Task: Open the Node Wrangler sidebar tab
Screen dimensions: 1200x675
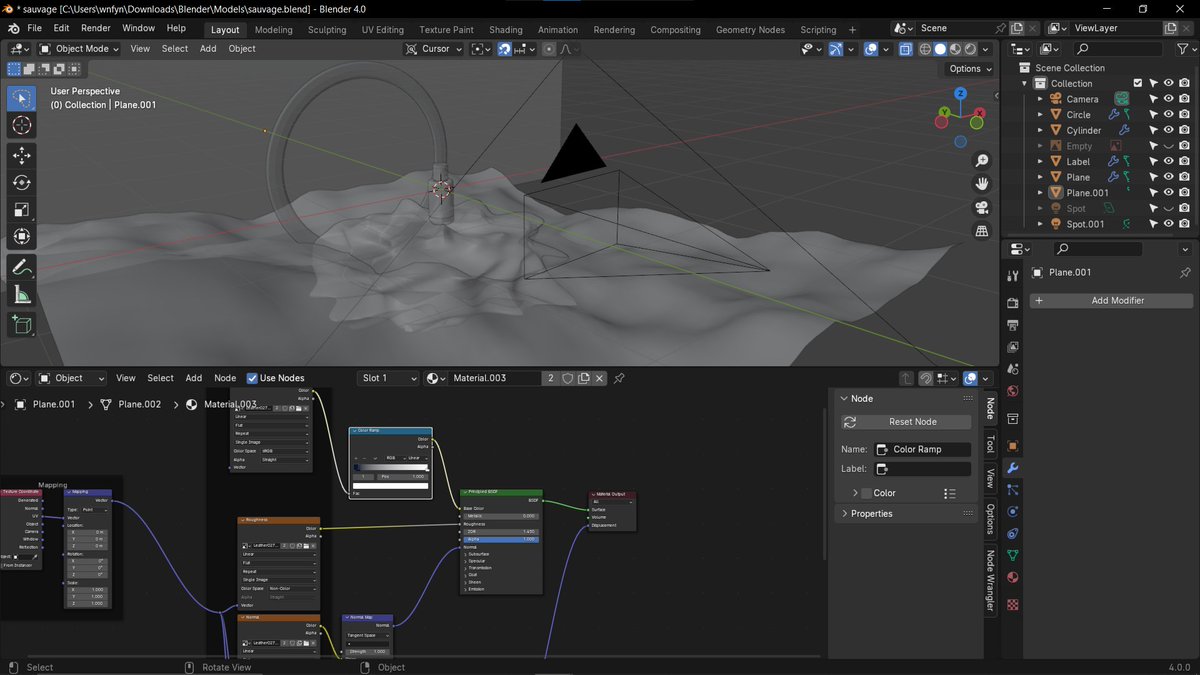Action: pos(990,580)
